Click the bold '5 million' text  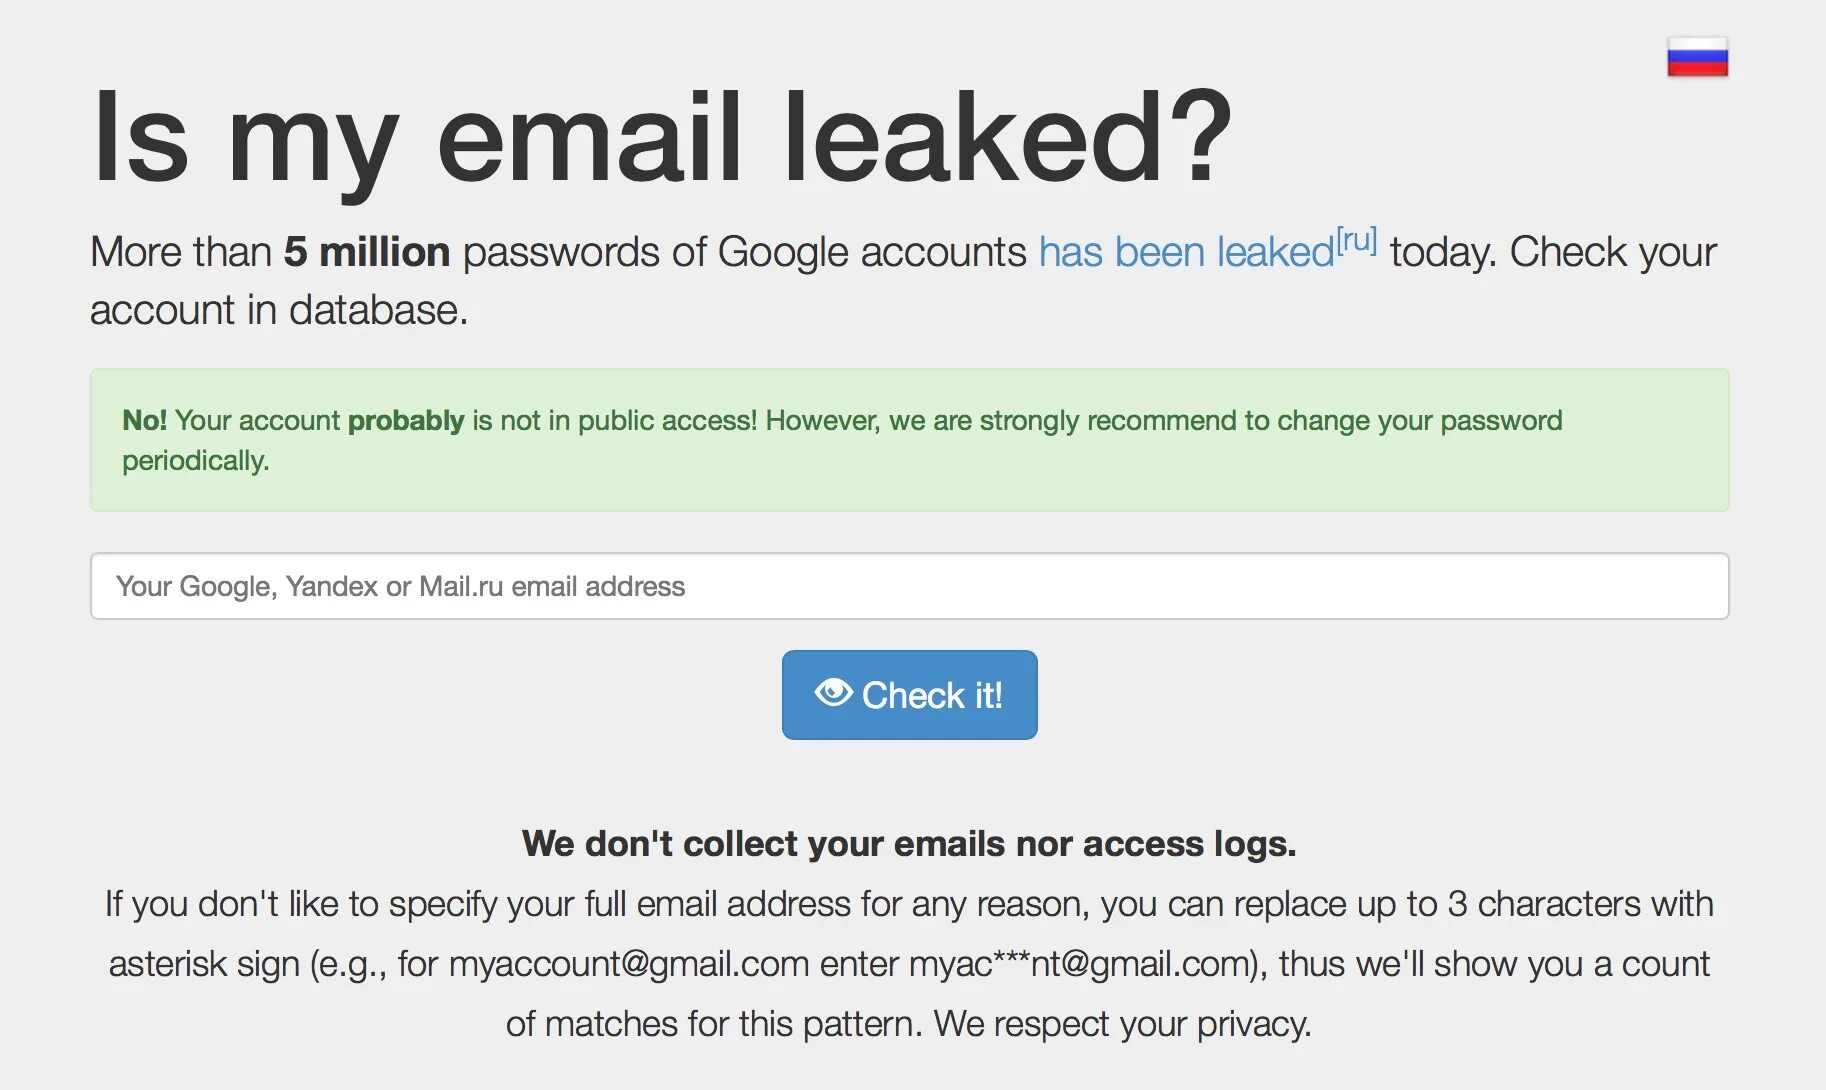coord(366,252)
